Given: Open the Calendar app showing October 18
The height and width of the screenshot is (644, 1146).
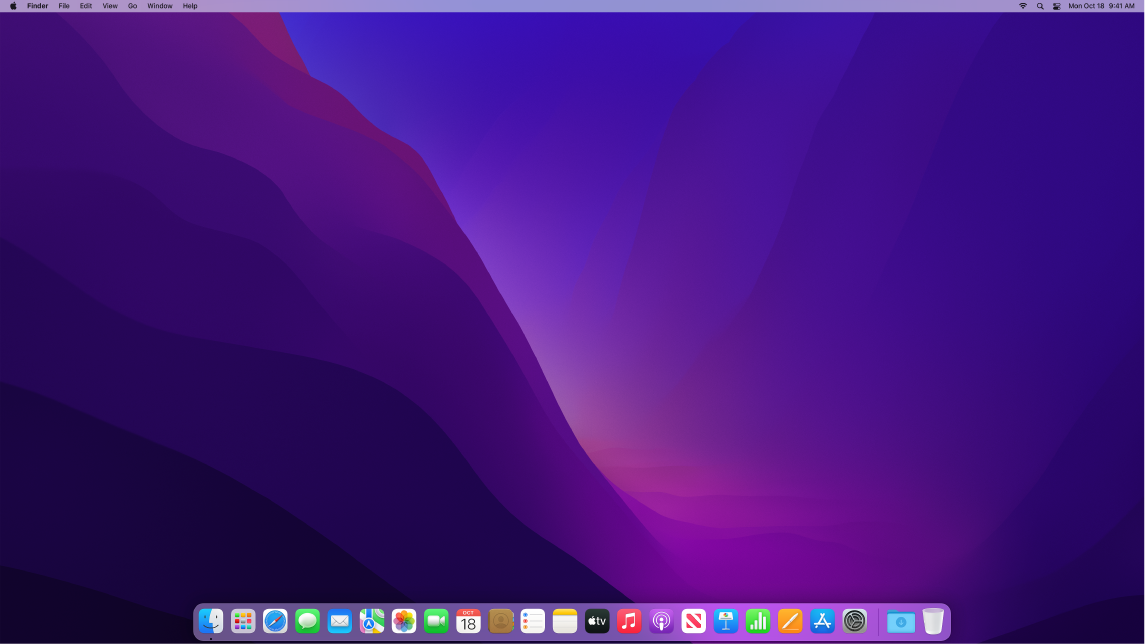Looking at the screenshot, I should (x=468, y=621).
